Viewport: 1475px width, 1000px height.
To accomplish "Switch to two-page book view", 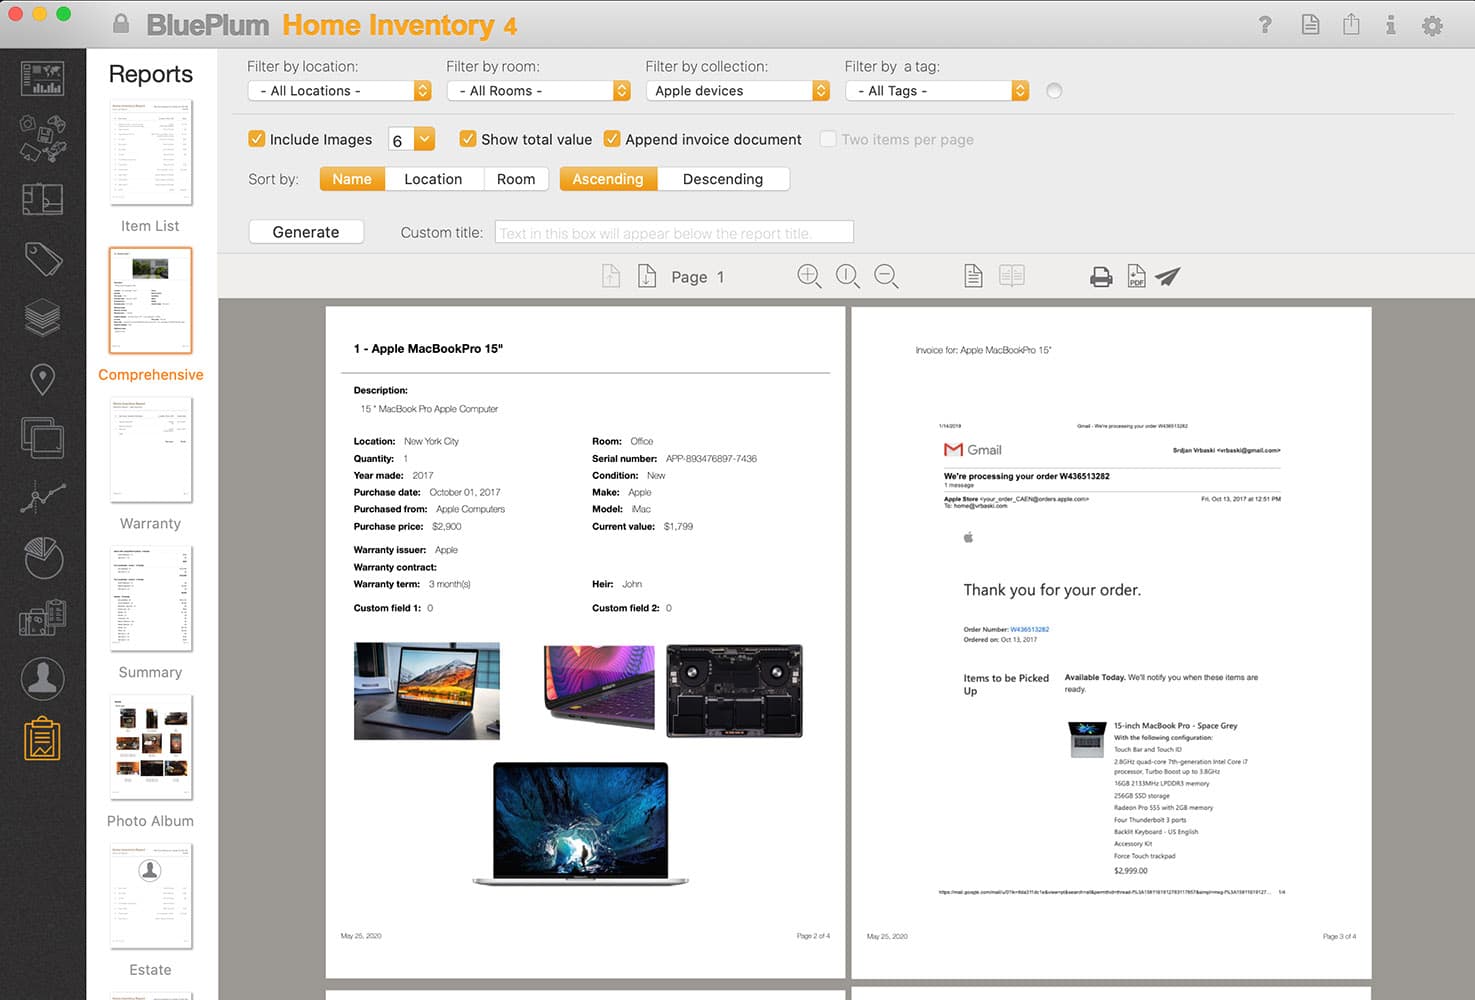I will pos(1012,276).
